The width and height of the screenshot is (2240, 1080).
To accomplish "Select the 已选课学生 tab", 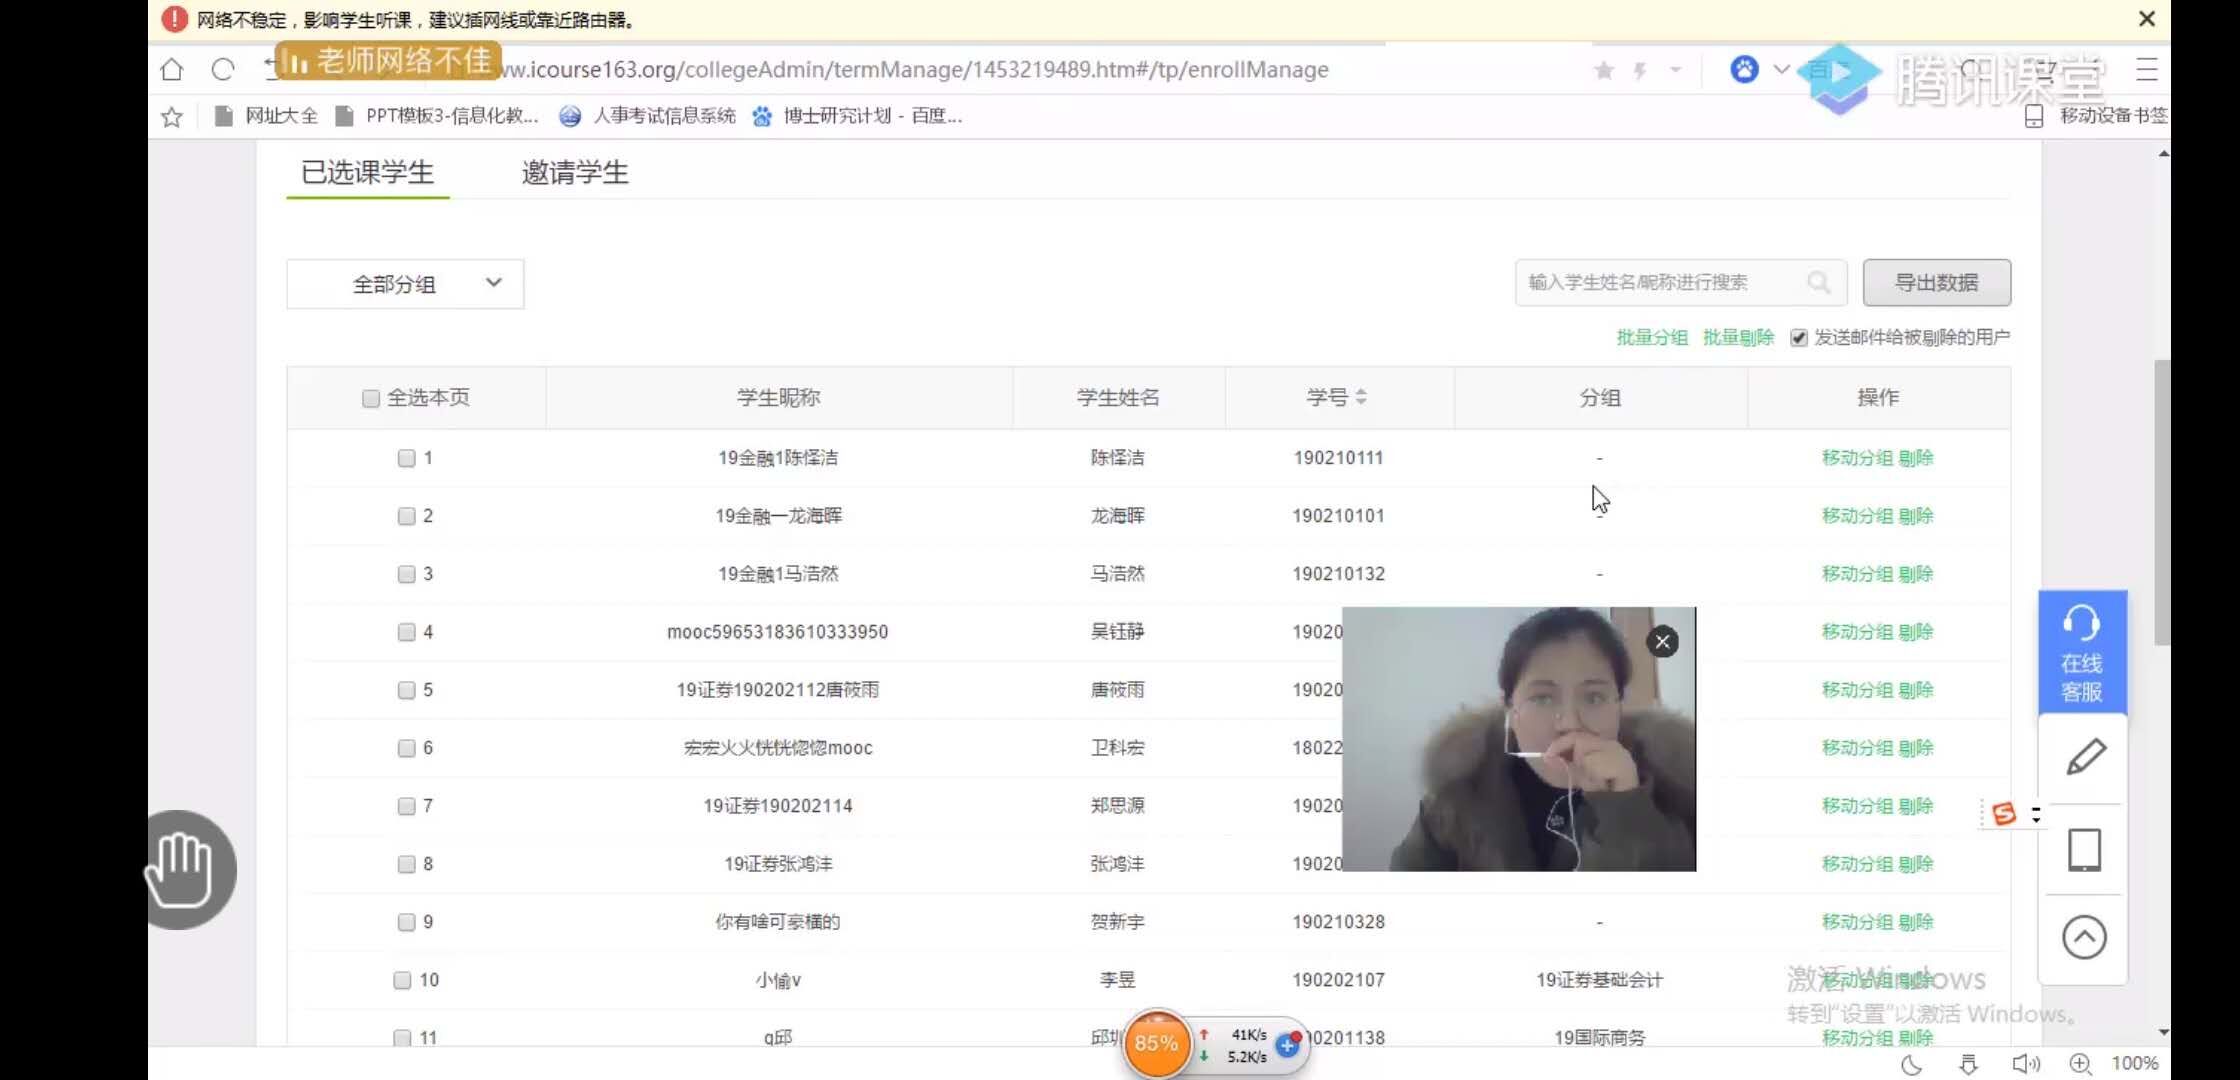I will click(x=367, y=173).
